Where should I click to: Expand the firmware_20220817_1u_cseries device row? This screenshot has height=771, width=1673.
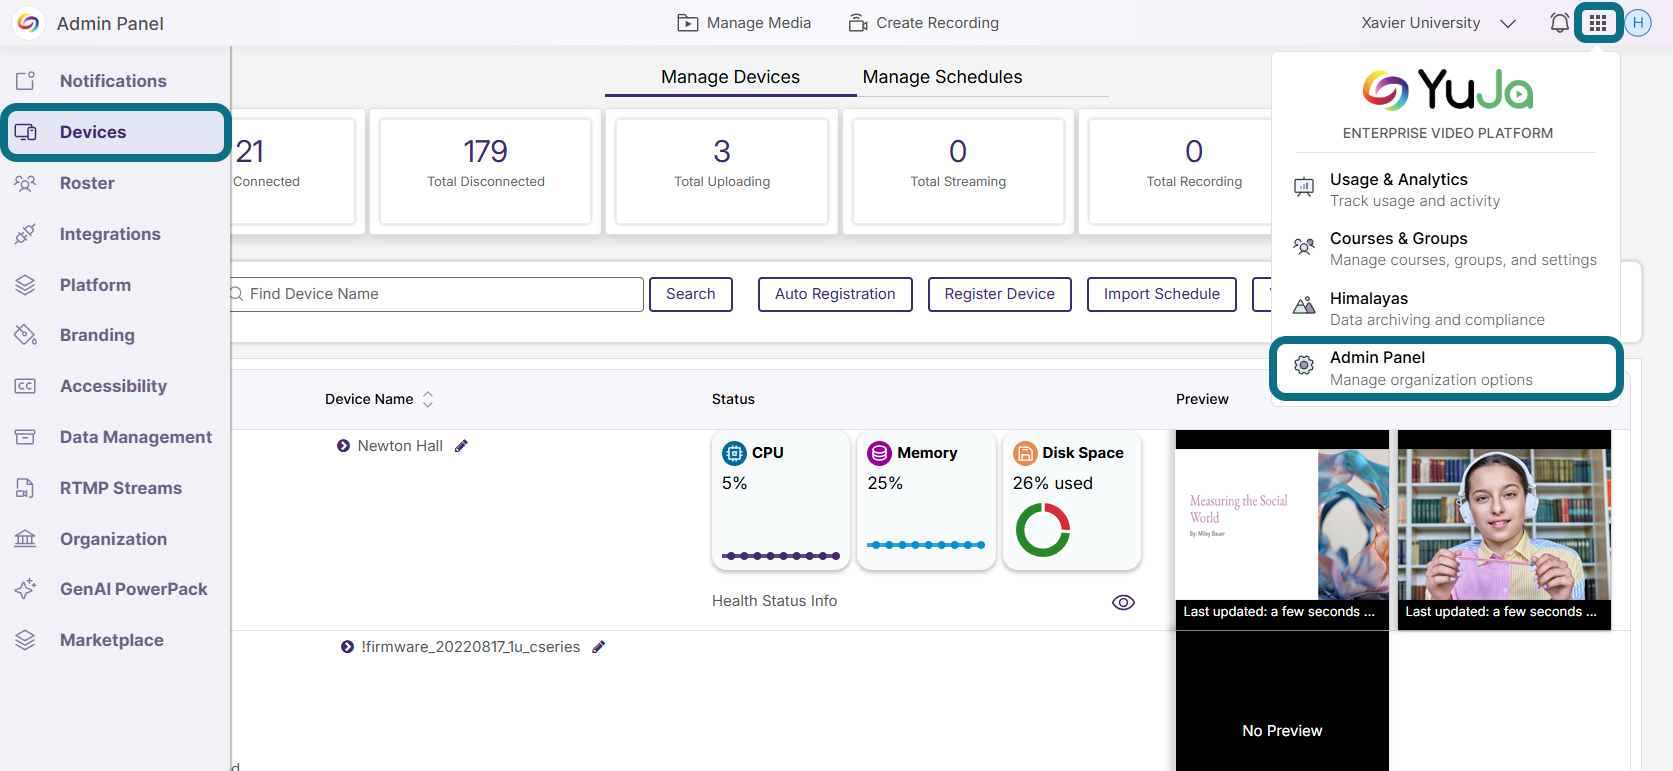coord(347,647)
